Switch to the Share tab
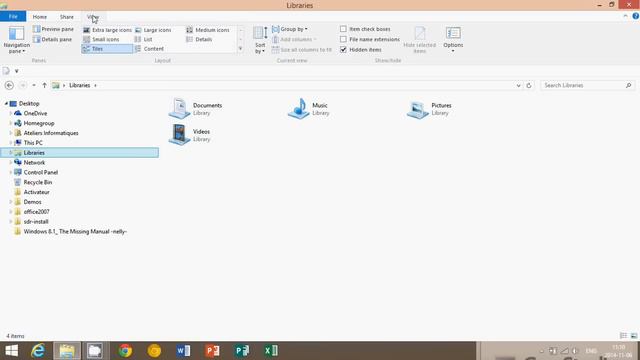The image size is (640, 360). [67, 17]
